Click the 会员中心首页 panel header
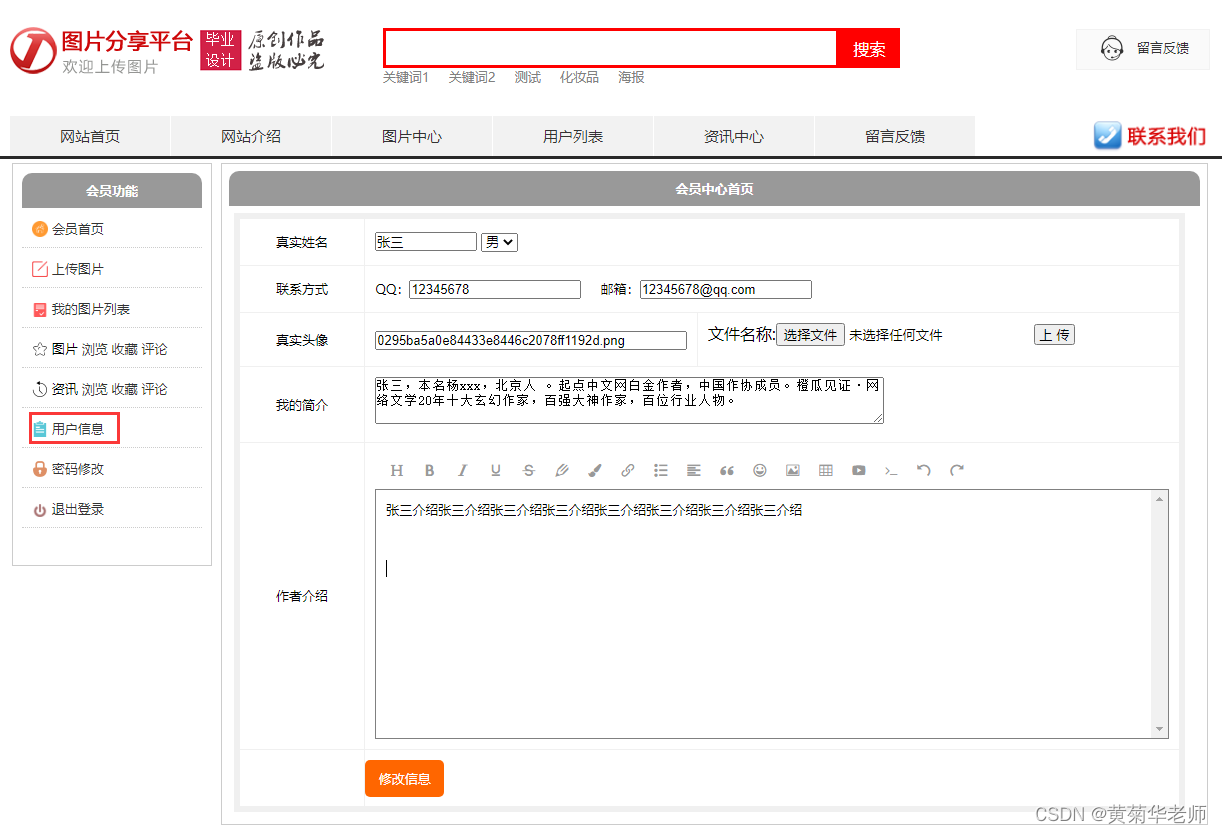 click(x=714, y=189)
